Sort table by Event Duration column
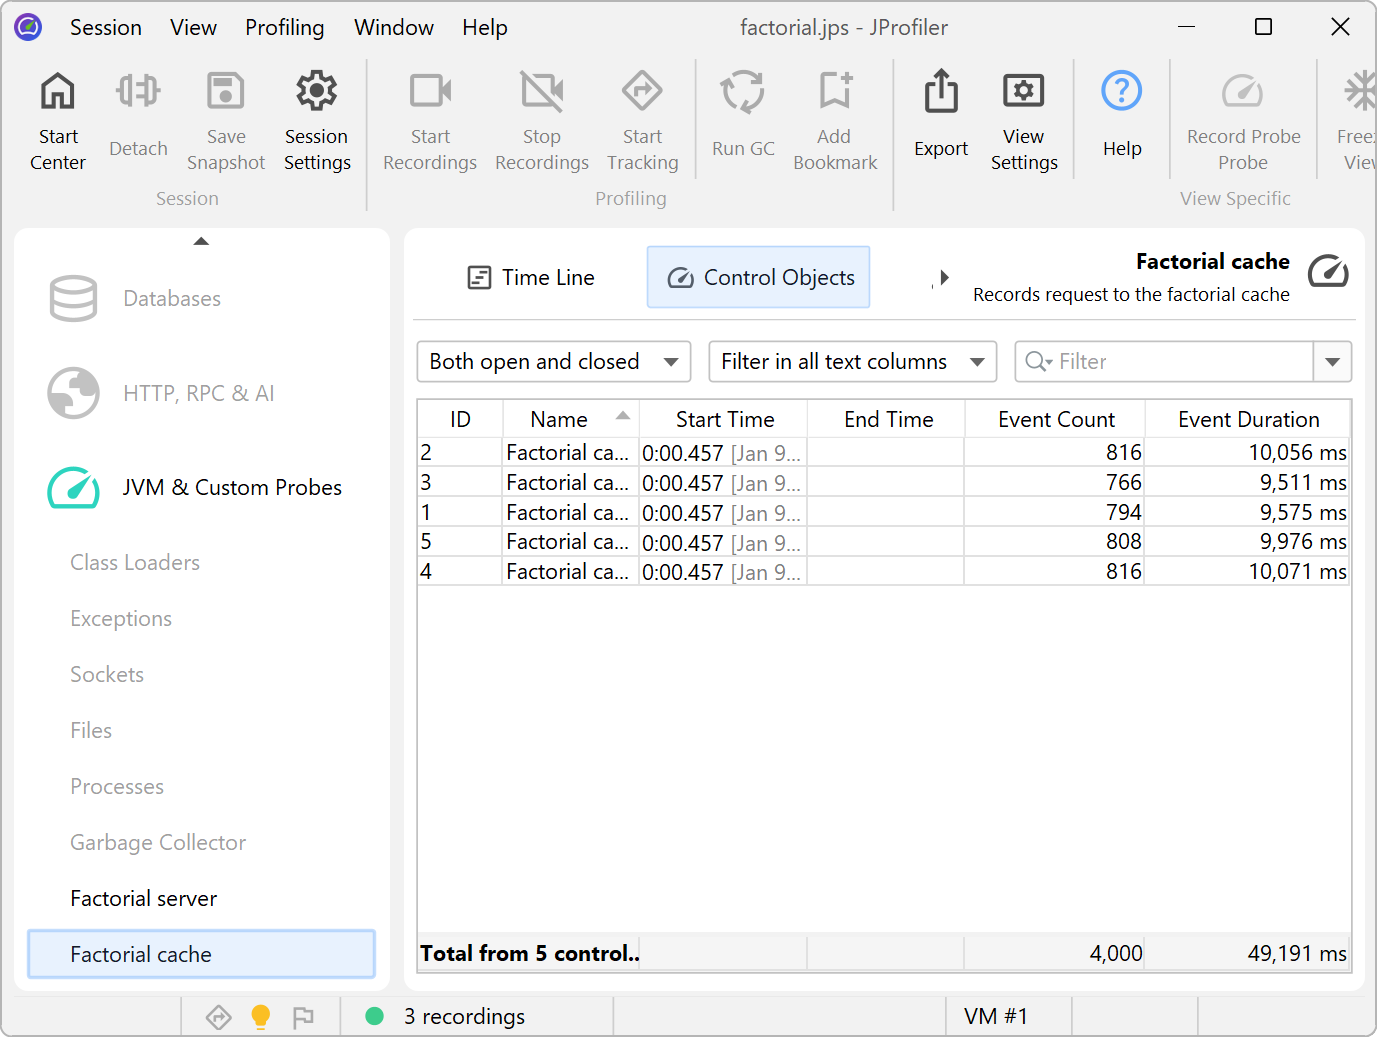The height and width of the screenshot is (1037, 1377). (1247, 420)
